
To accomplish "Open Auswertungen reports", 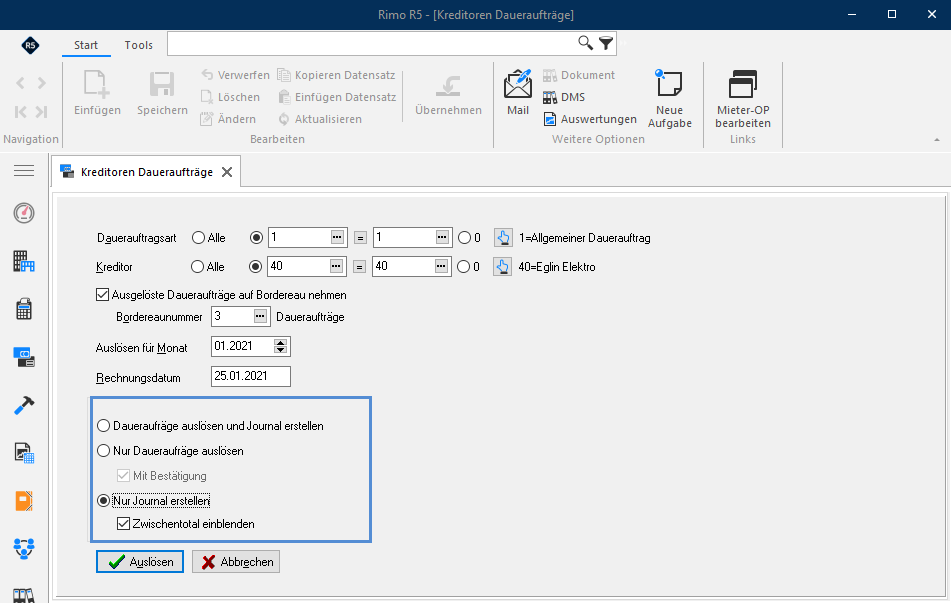I will (x=590, y=119).
